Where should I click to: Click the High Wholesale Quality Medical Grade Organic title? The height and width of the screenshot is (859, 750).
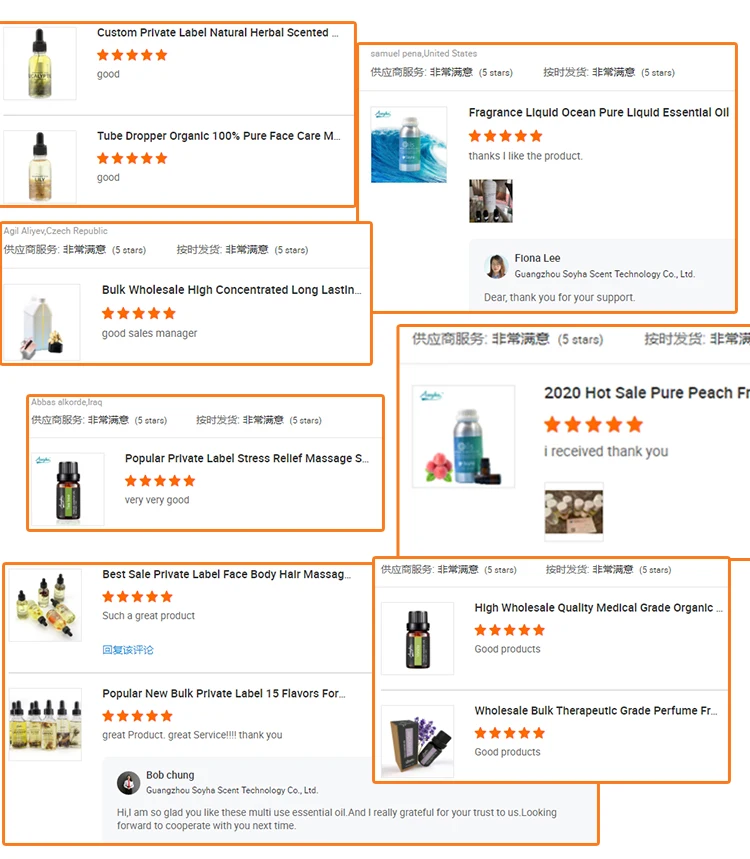point(598,608)
